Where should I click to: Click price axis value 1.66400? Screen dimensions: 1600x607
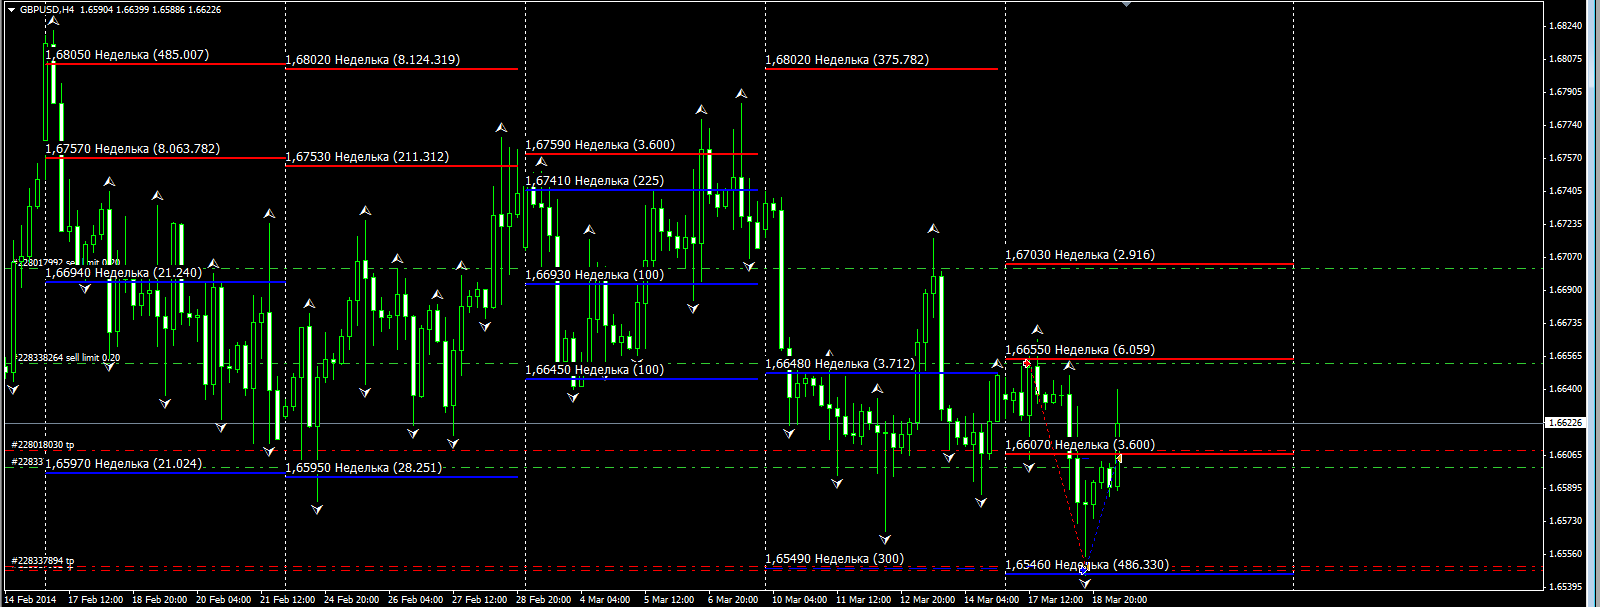pos(1565,389)
